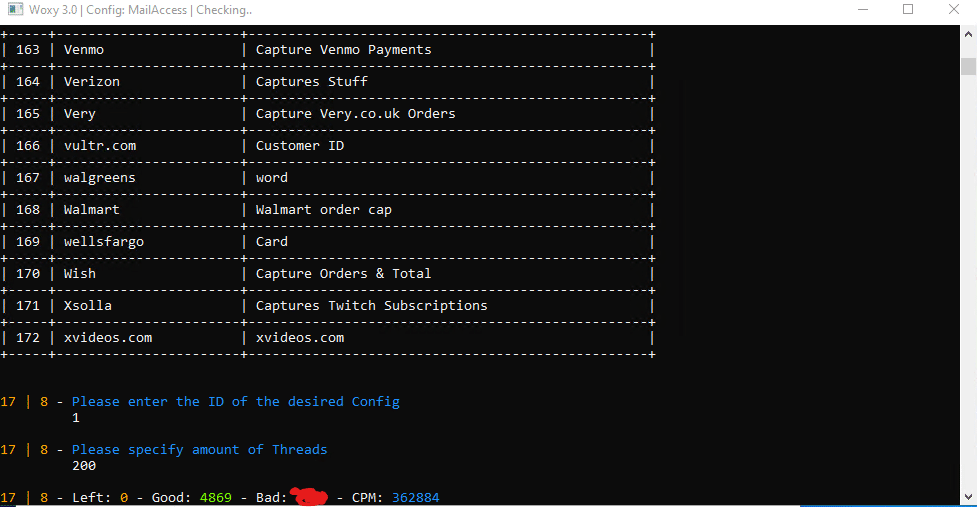Click the scrollbar up arrow
The width and height of the screenshot is (977, 507).
pyautogui.click(x=968, y=35)
